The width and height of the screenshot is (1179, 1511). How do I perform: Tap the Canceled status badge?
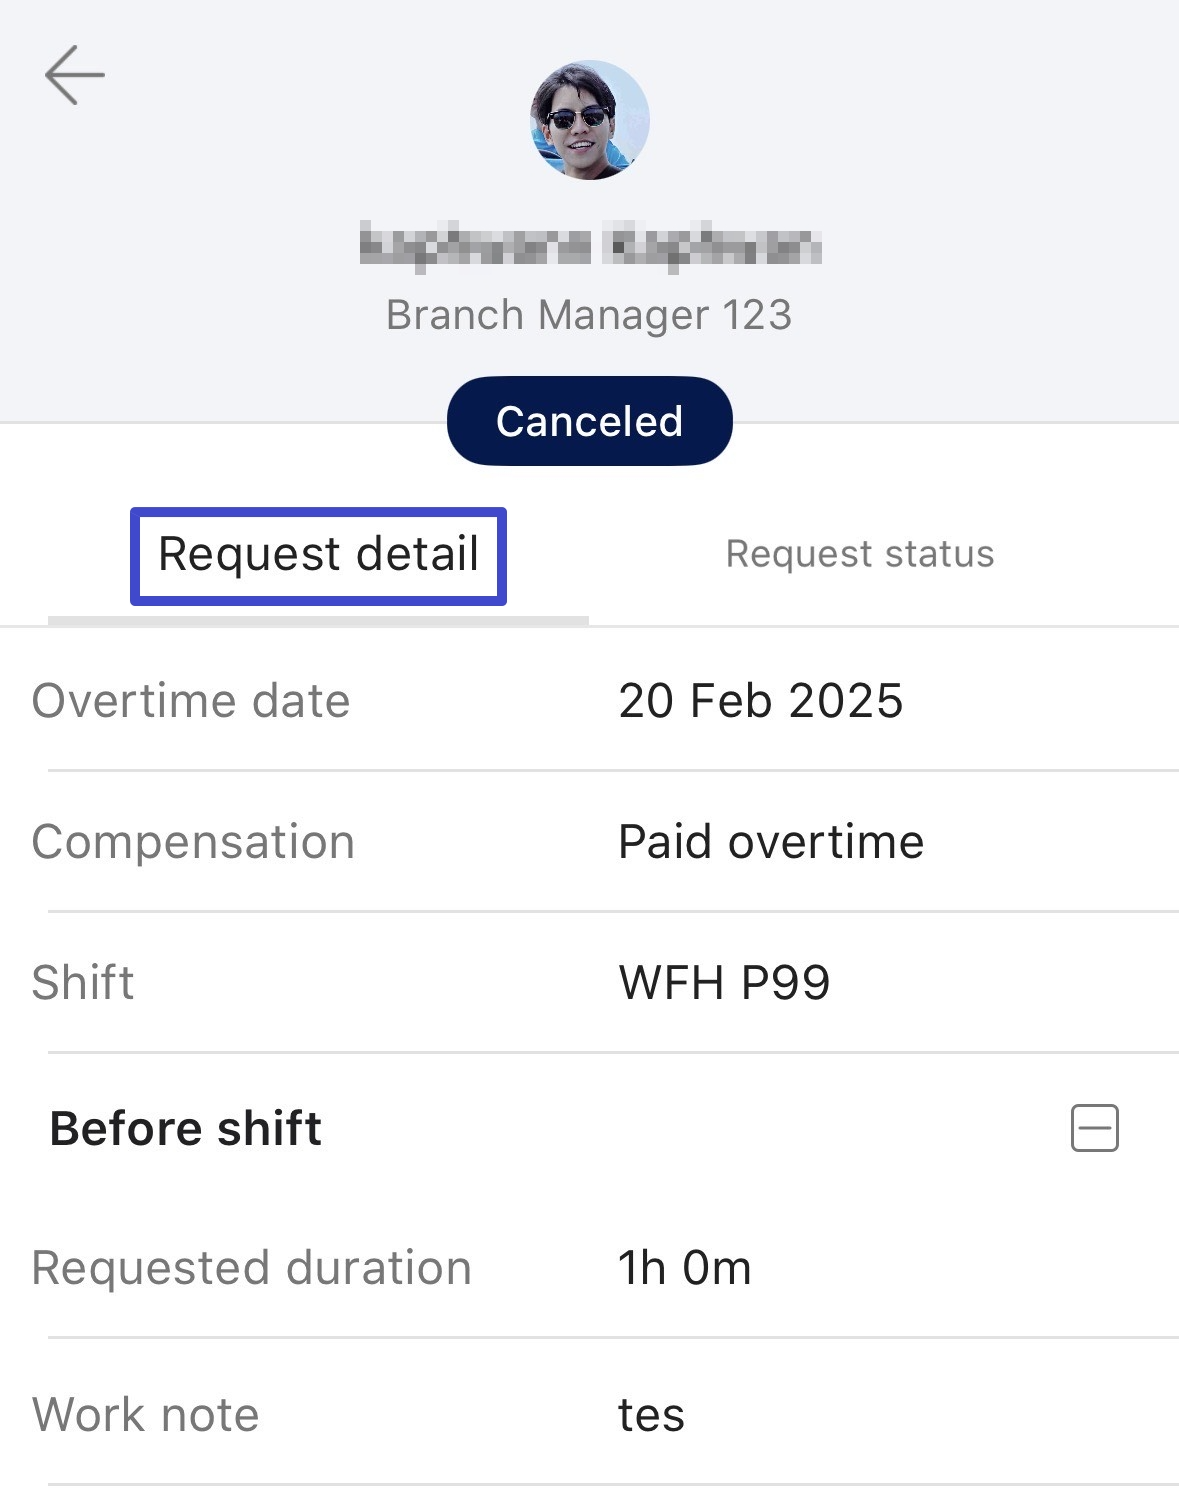pyautogui.click(x=589, y=421)
